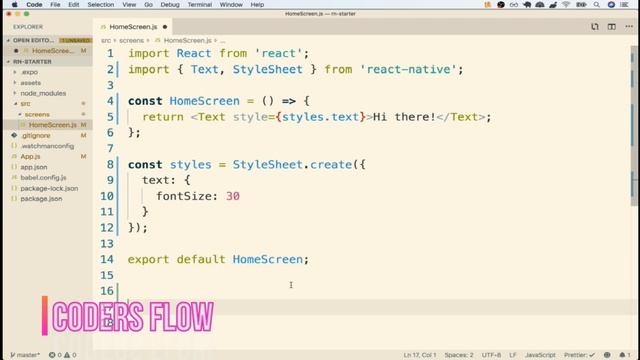Image resolution: width=640 pixels, height=360 pixels.
Task: Place cursor on 'fontSize' in line 10
Action: click(x=184, y=196)
